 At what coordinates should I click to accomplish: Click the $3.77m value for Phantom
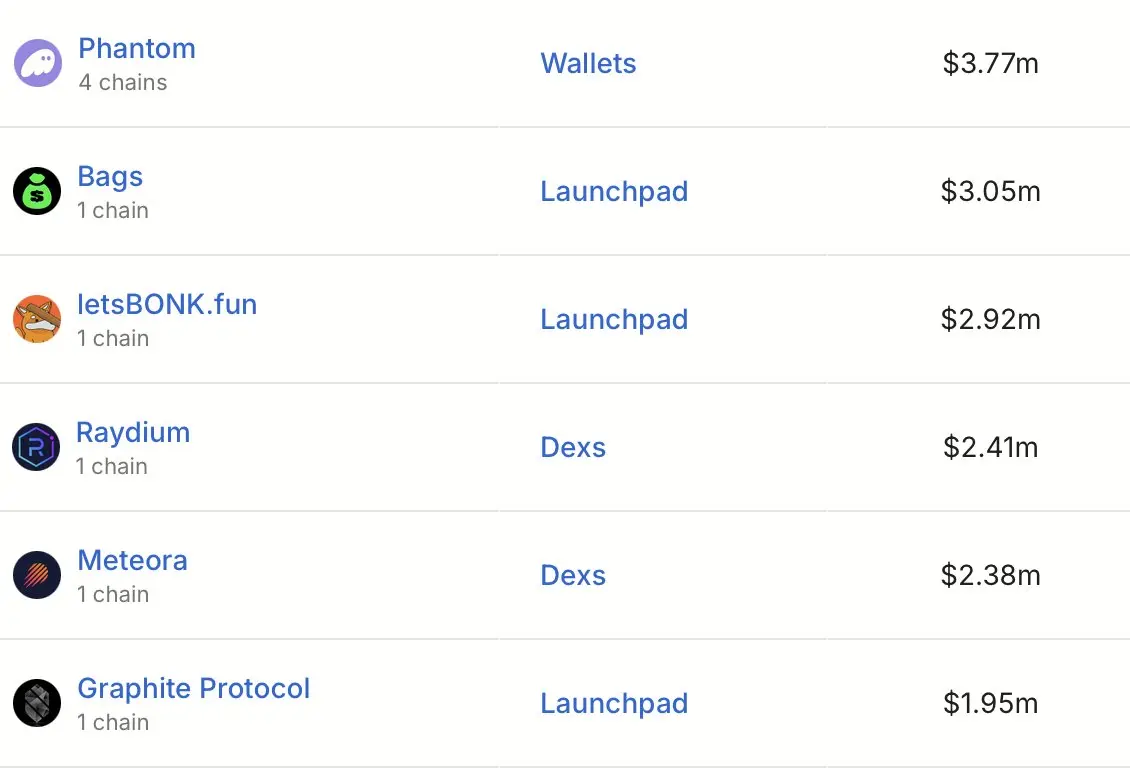pos(990,63)
